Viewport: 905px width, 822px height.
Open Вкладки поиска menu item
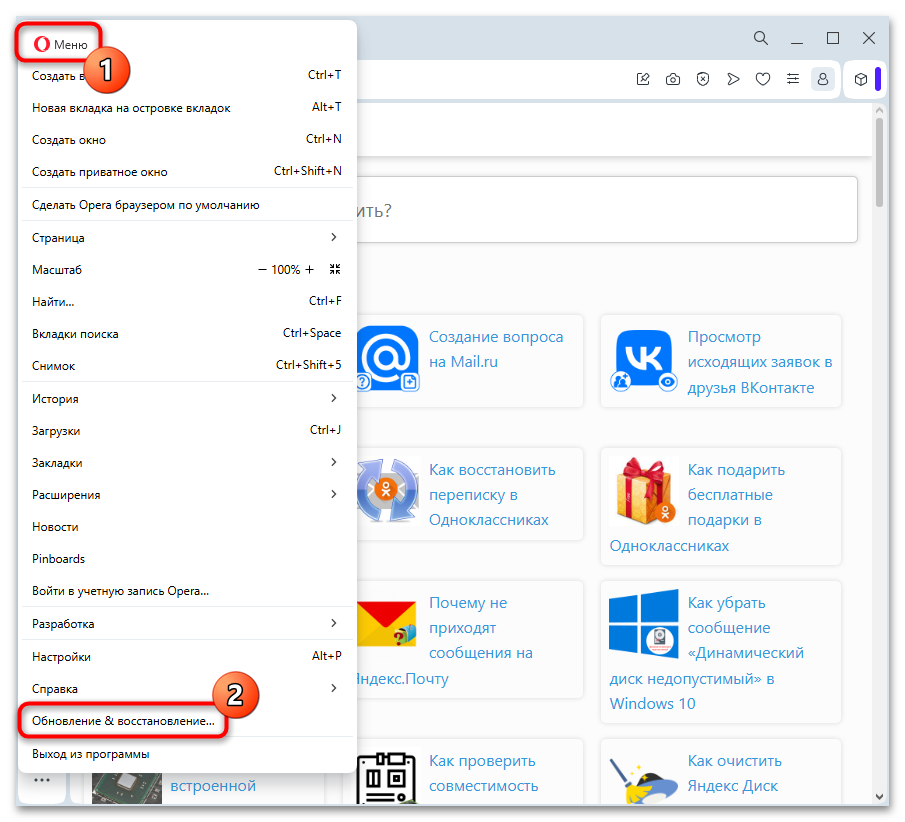(x=187, y=334)
